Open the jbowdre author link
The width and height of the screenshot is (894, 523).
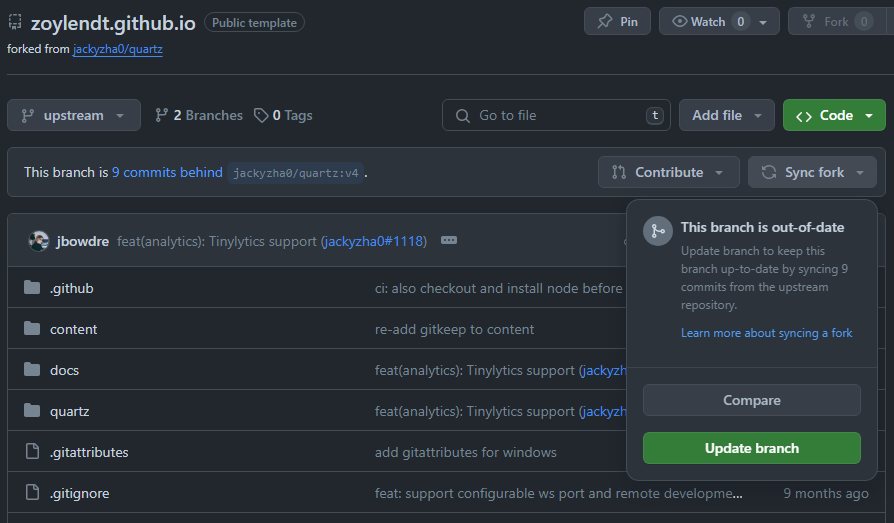pyautogui.click(x=83, y=241)
